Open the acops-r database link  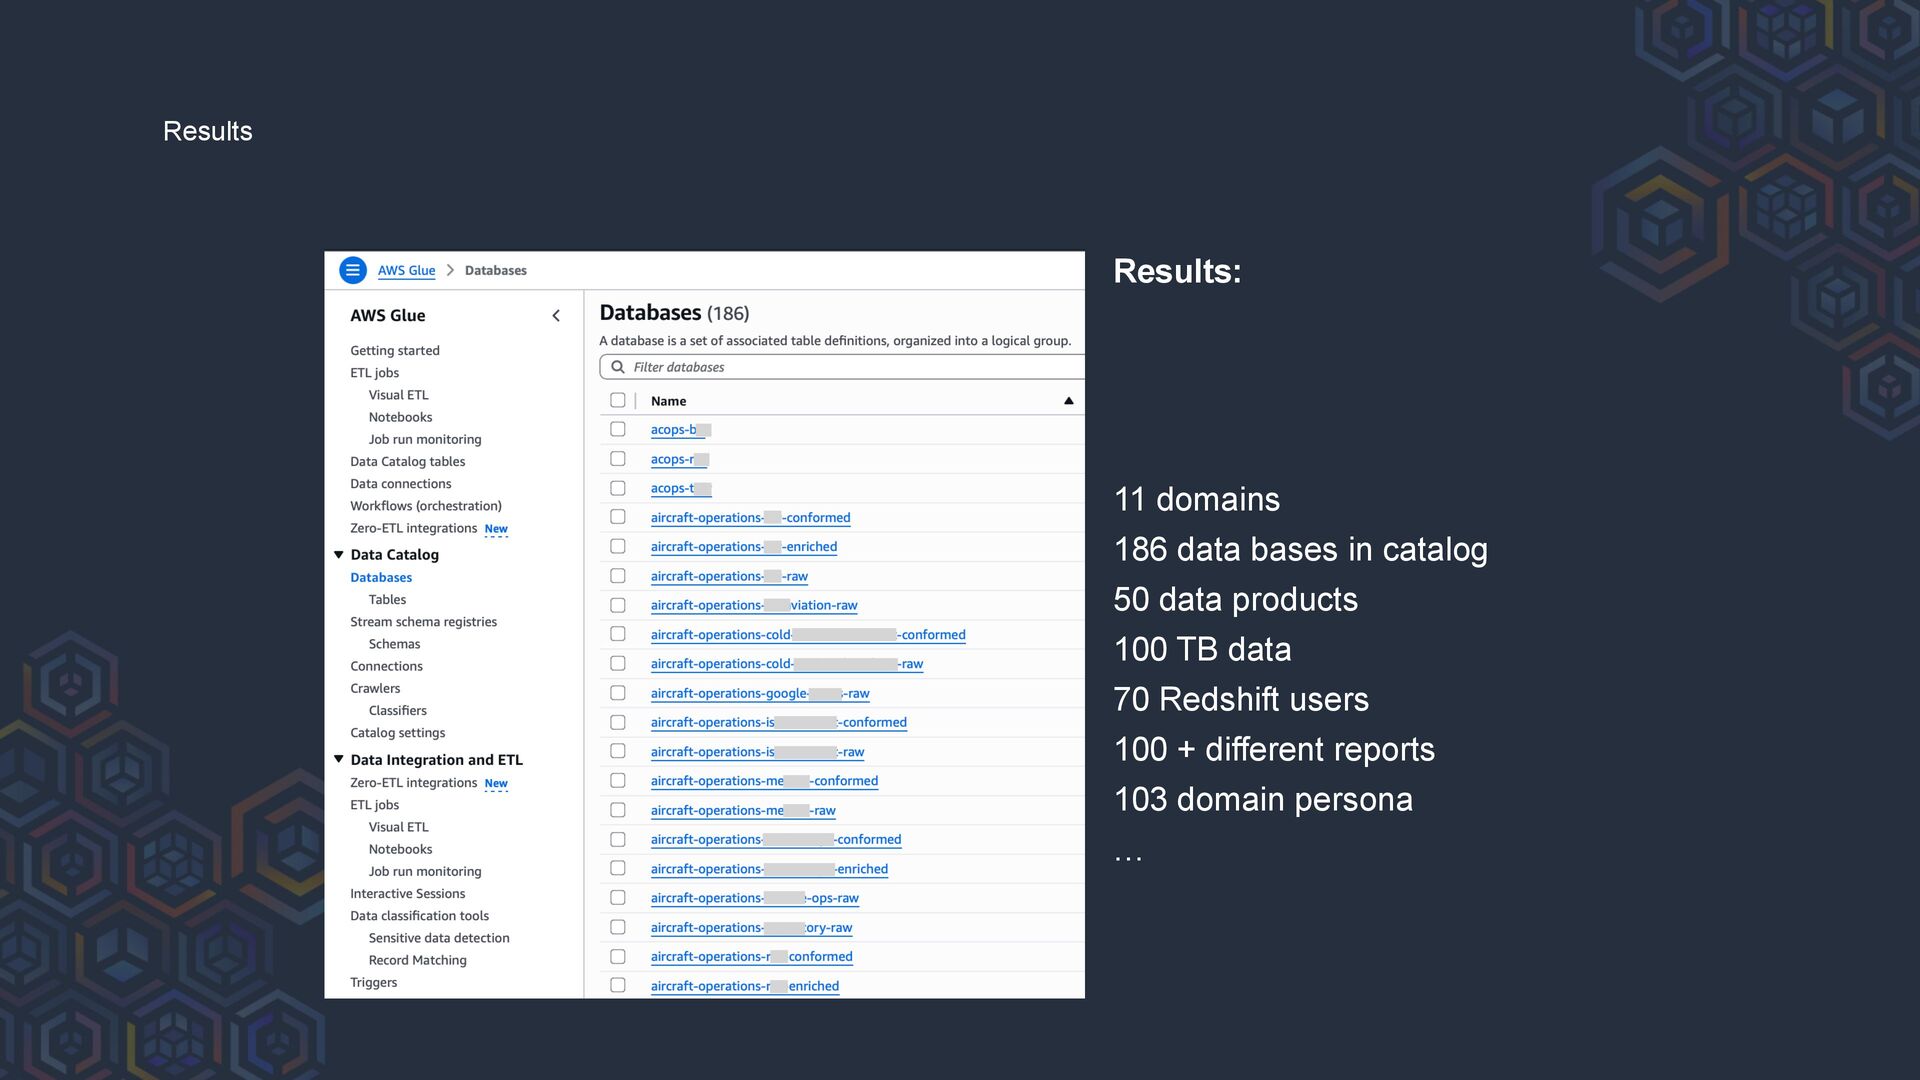pyautogui.click(x=672, y=459)
